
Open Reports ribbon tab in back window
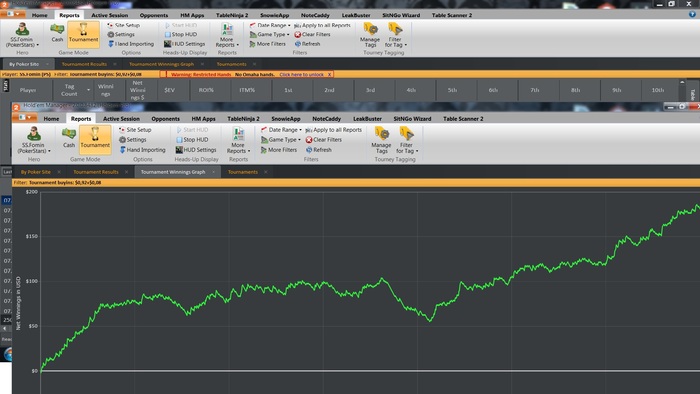click(69, 15)
